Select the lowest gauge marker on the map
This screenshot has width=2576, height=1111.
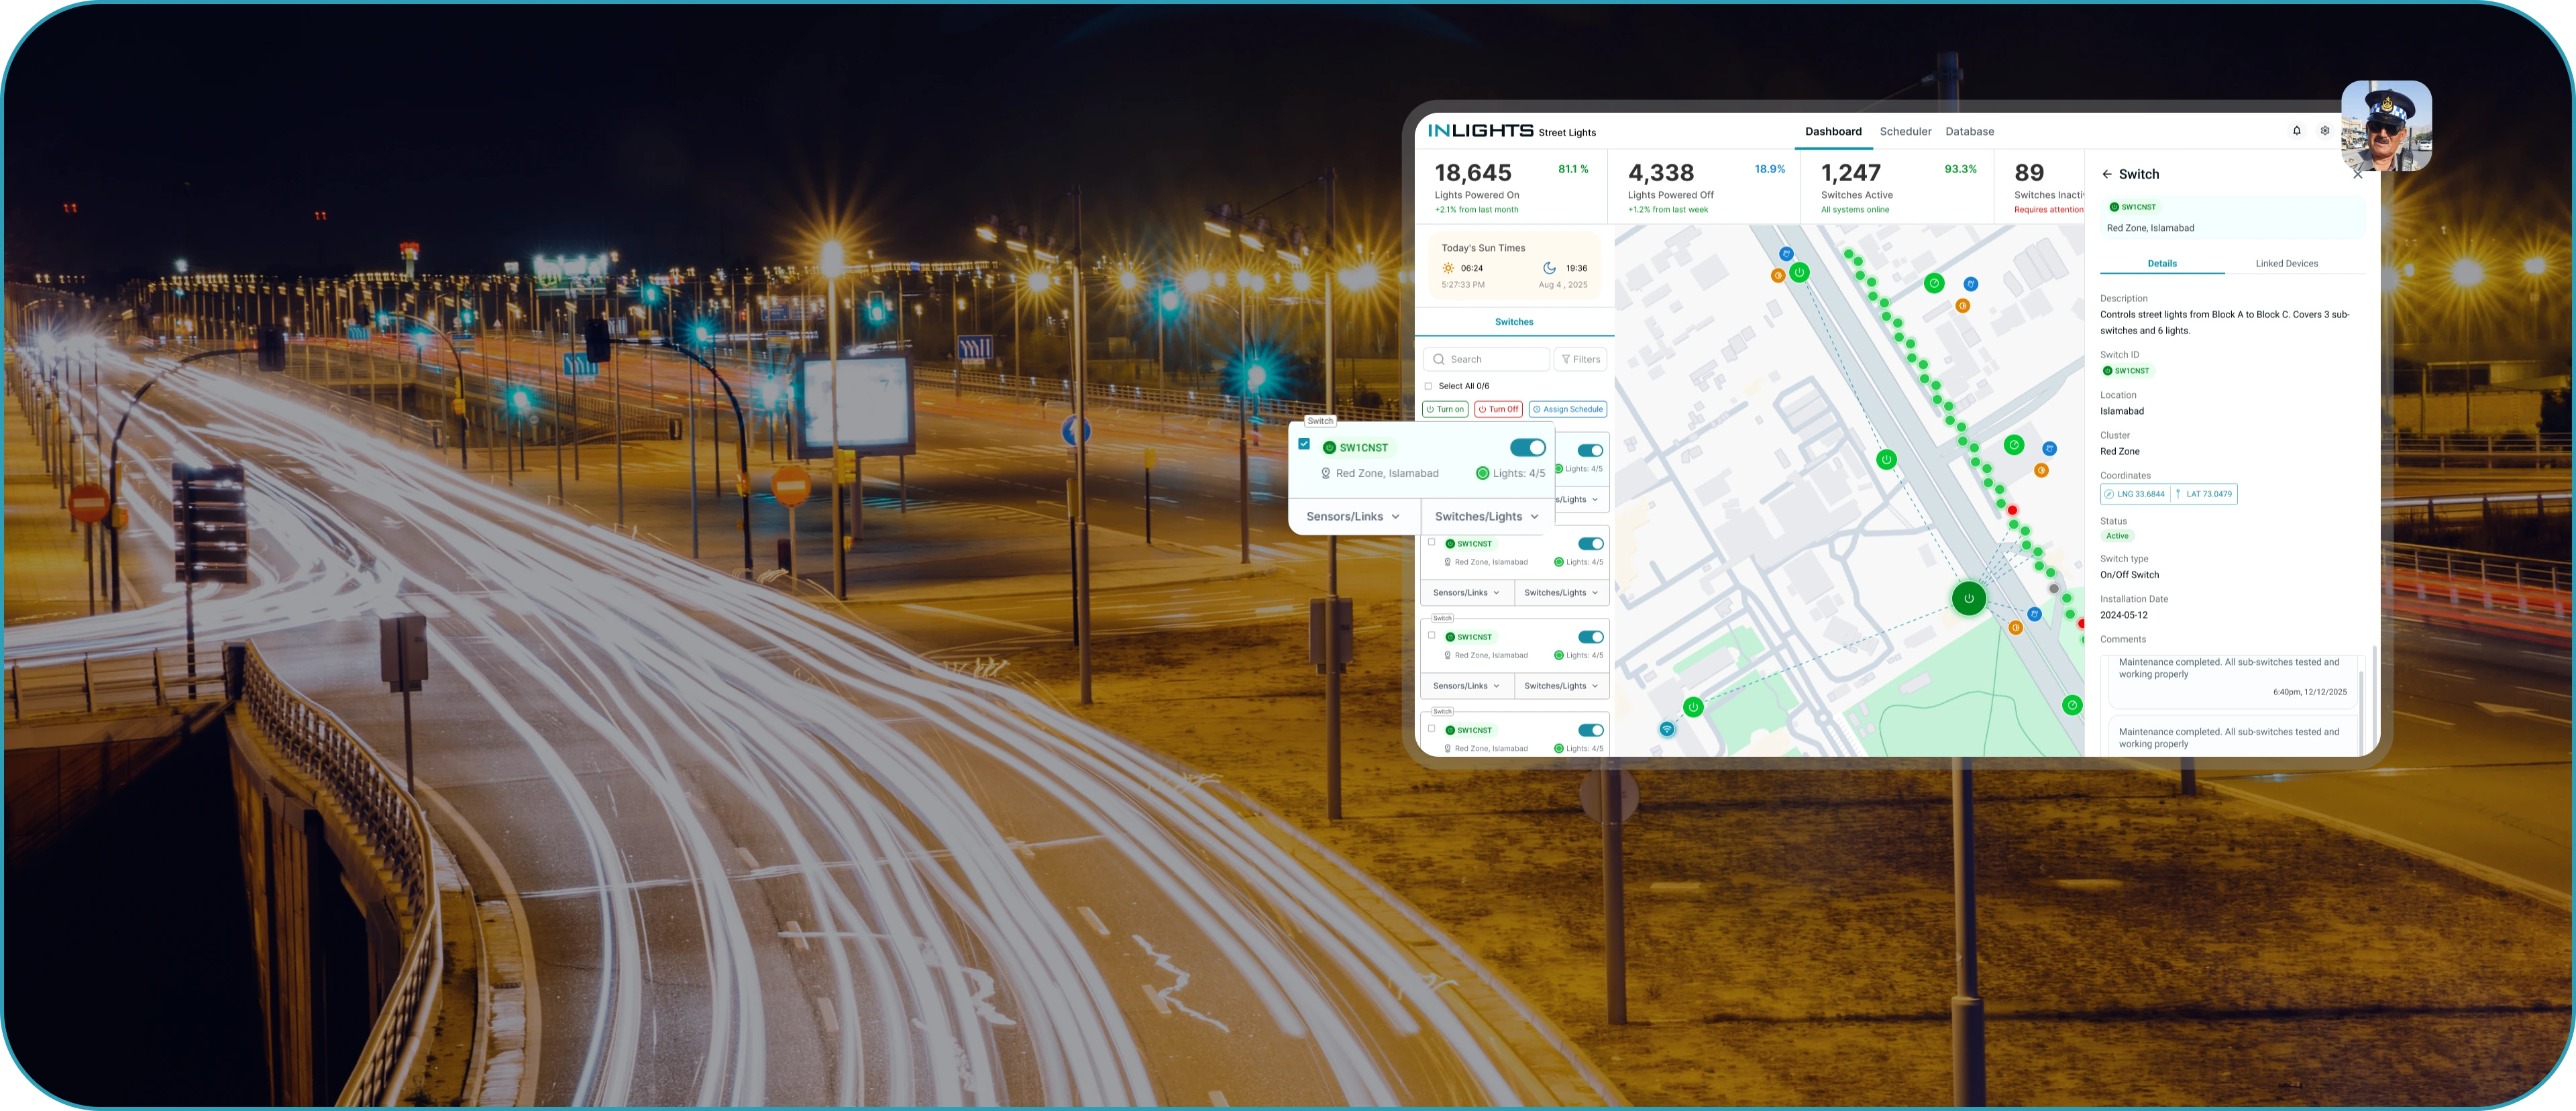(x=2072, y=705)
